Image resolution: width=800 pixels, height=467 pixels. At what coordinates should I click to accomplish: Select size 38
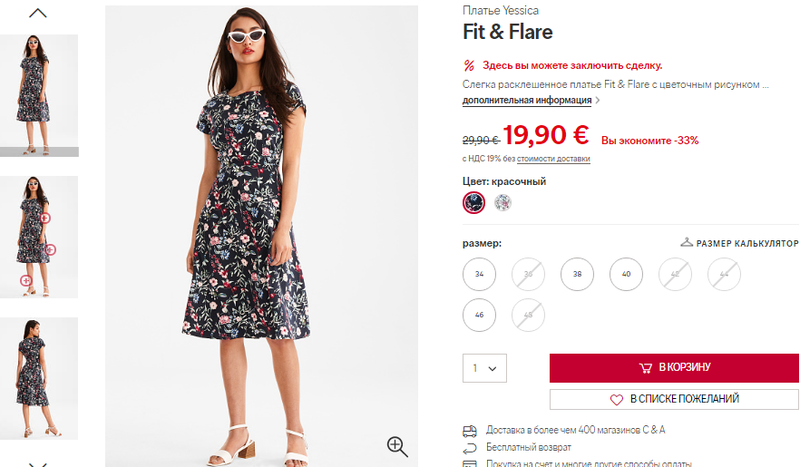click(x=577, y=273)
